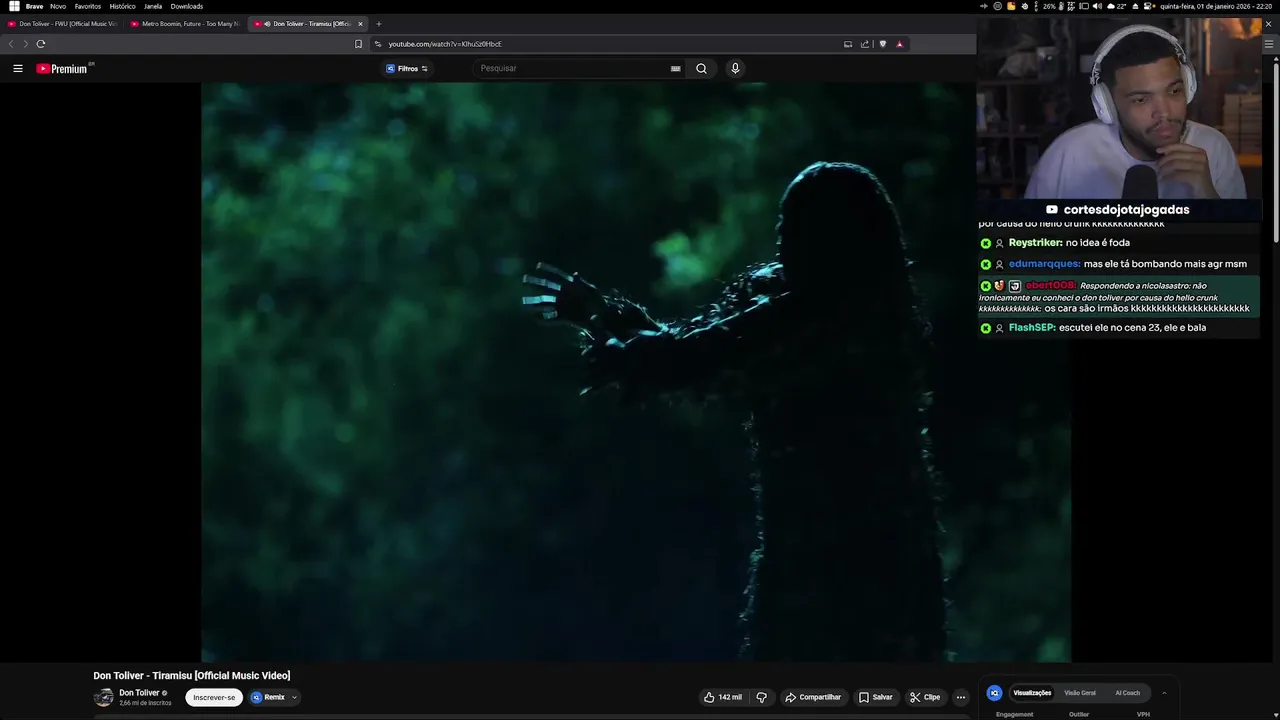Open the system windows logo menu
The height and width of the screenshot is (720, 1280).
click(14, 6)
